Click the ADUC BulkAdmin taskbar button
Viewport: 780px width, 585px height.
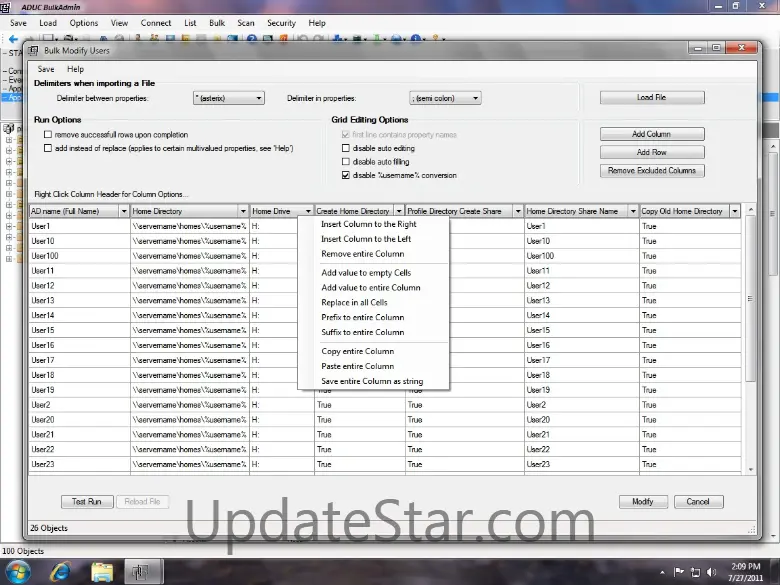point(144,572)
